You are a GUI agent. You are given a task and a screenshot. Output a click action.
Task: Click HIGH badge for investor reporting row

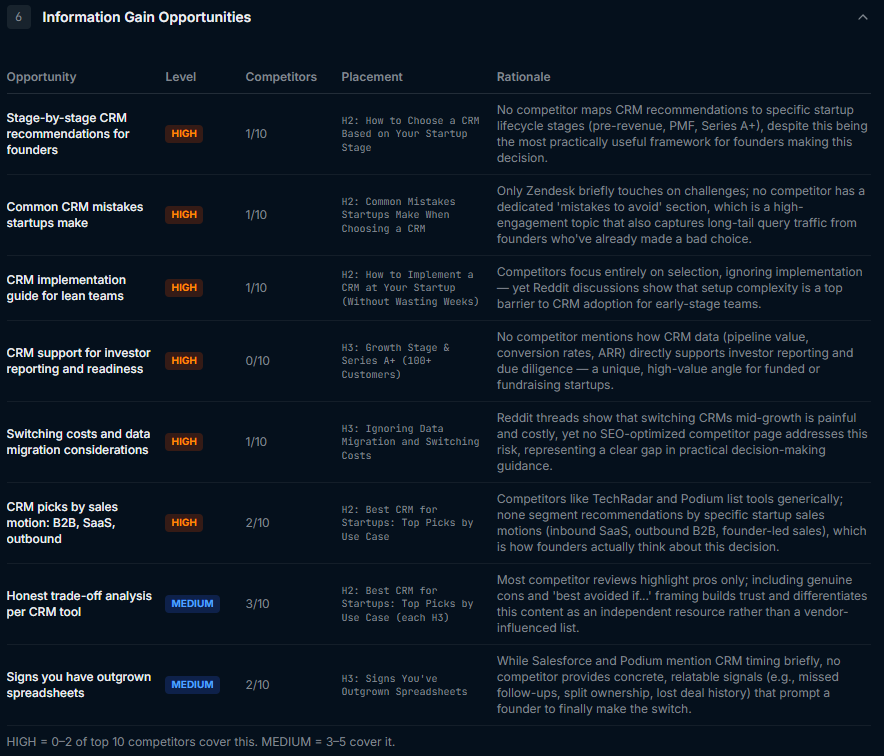point(184,361)
